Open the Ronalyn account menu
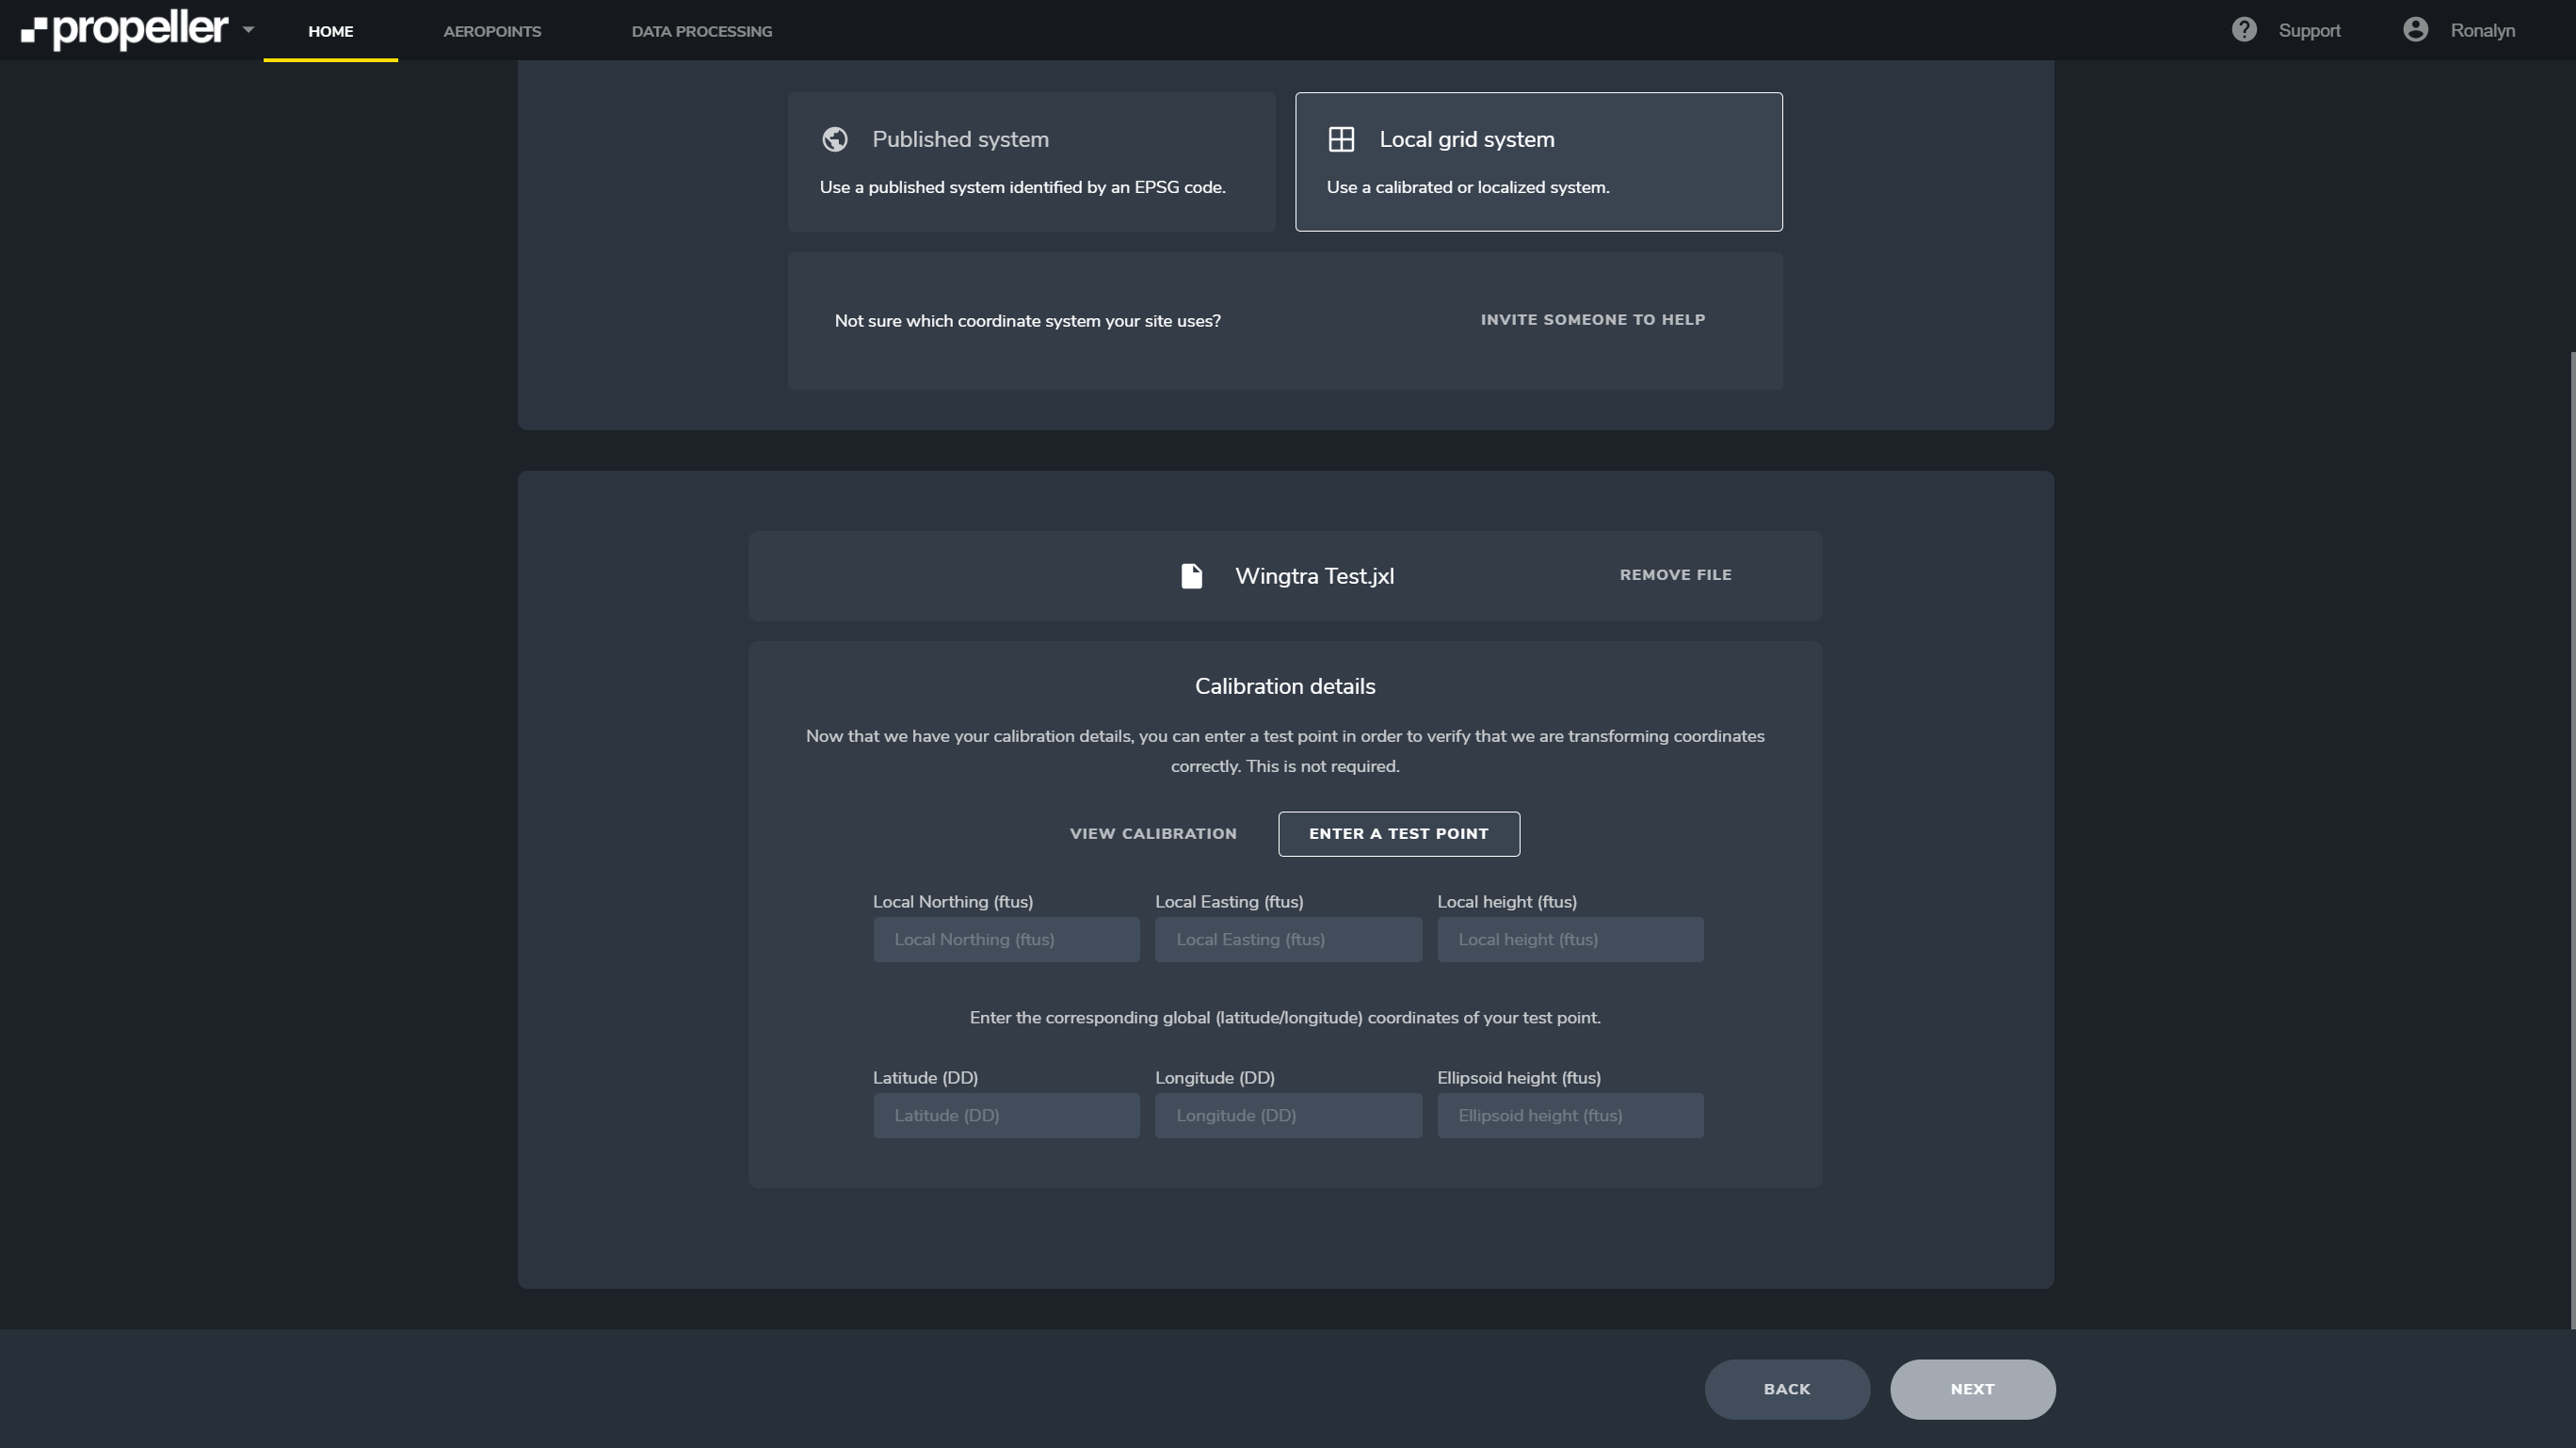Image resolution: width=2576 pixels, height=1448 pixels. pos(2482,31)
